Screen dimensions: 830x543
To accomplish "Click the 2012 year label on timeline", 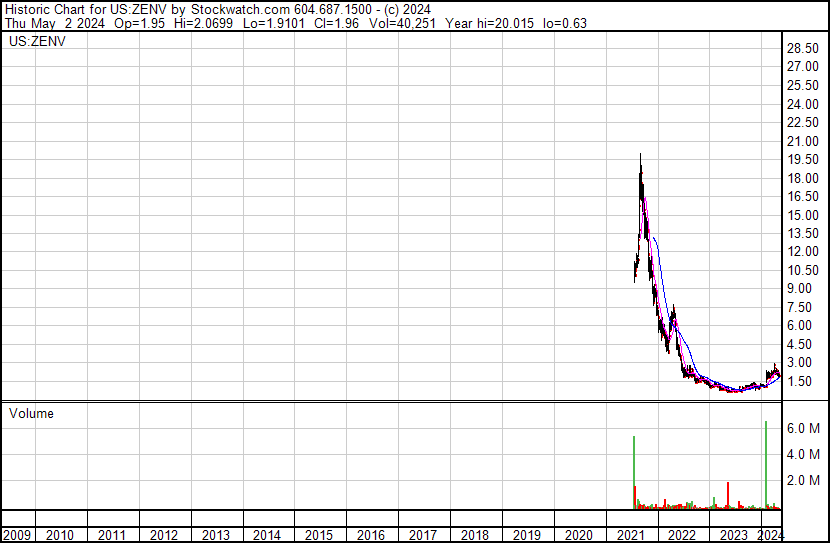I will coord(164,535).
